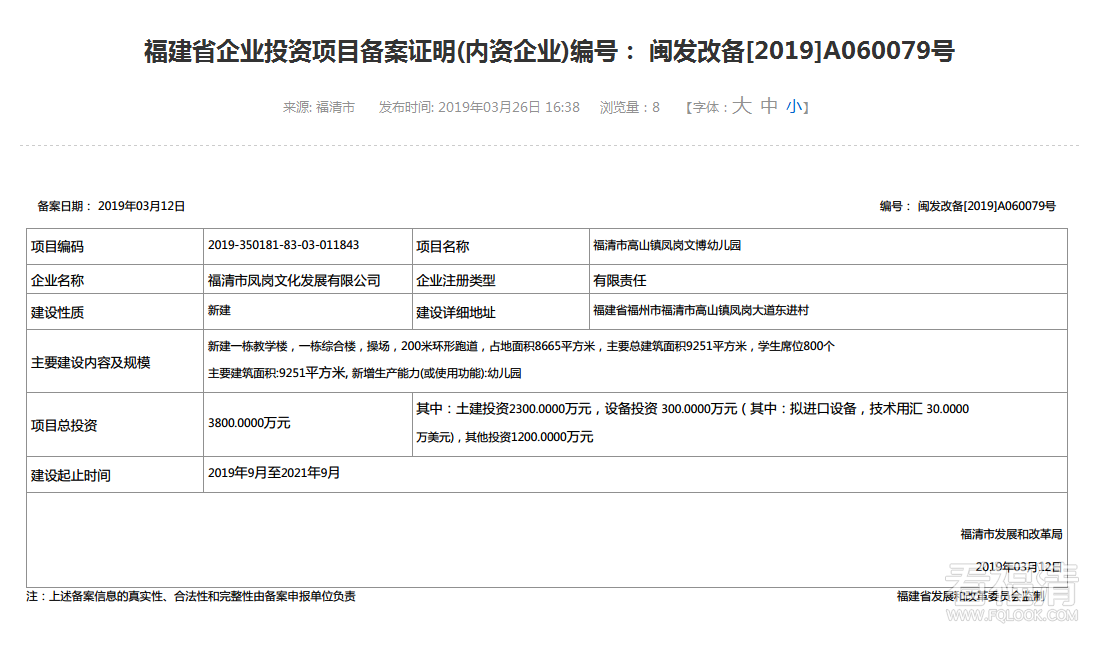Click the line beginning 新建一栋教学楼
This screenshot has height=648, width=1104.
[521, 346]
